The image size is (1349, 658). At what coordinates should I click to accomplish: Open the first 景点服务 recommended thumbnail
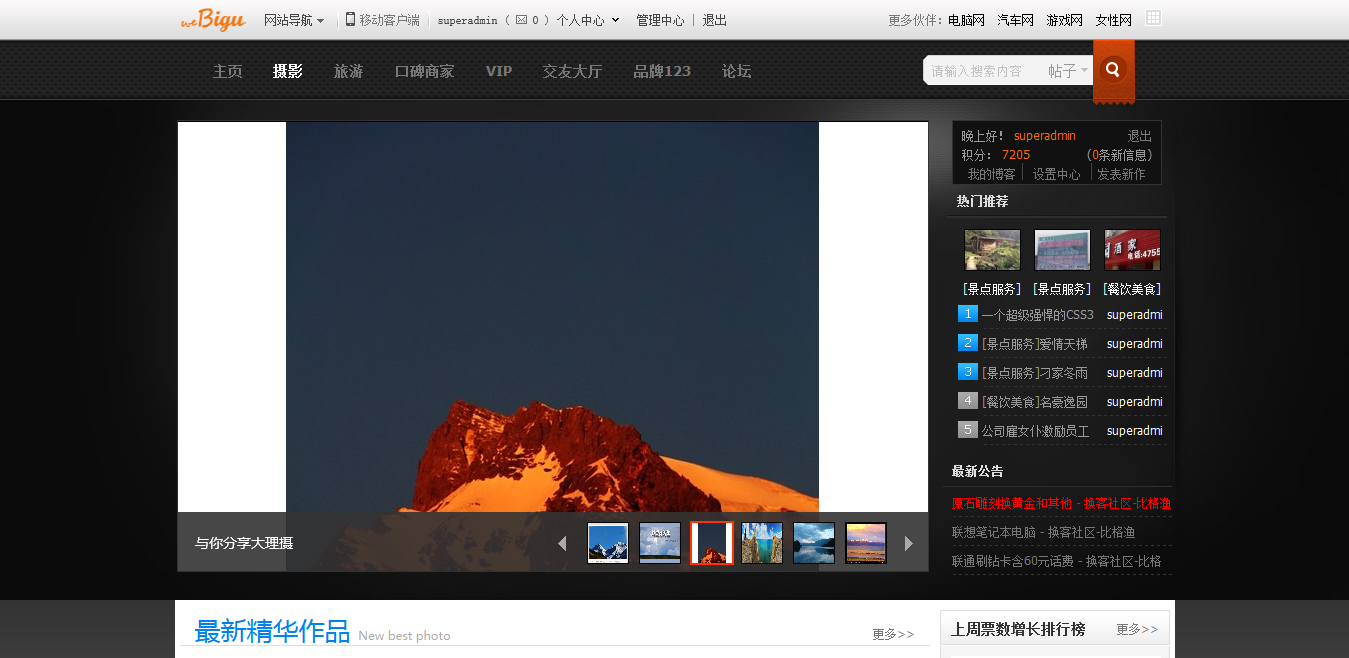(991, 250)
